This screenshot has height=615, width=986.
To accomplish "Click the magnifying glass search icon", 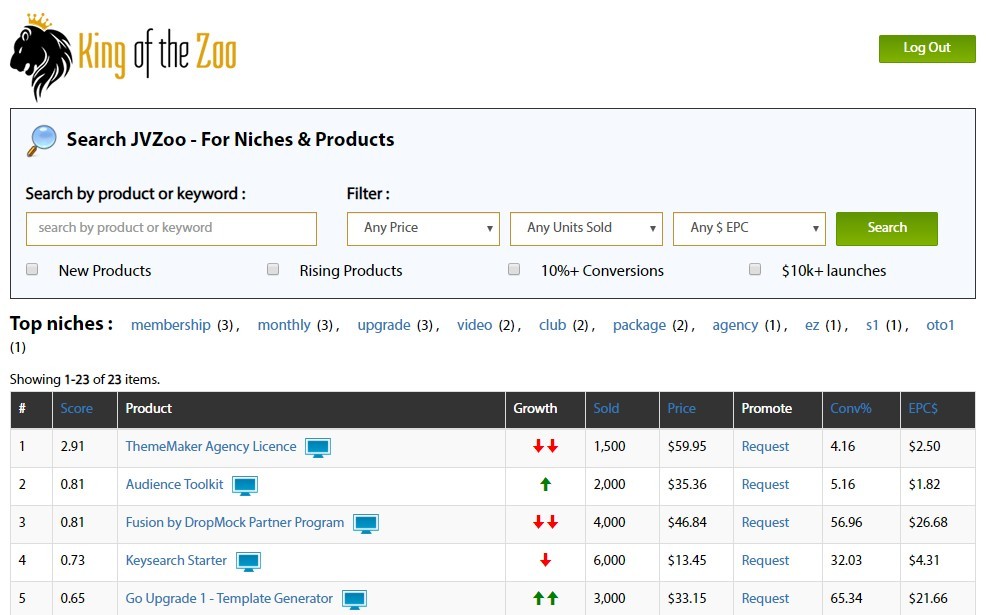I will (42, 141).
